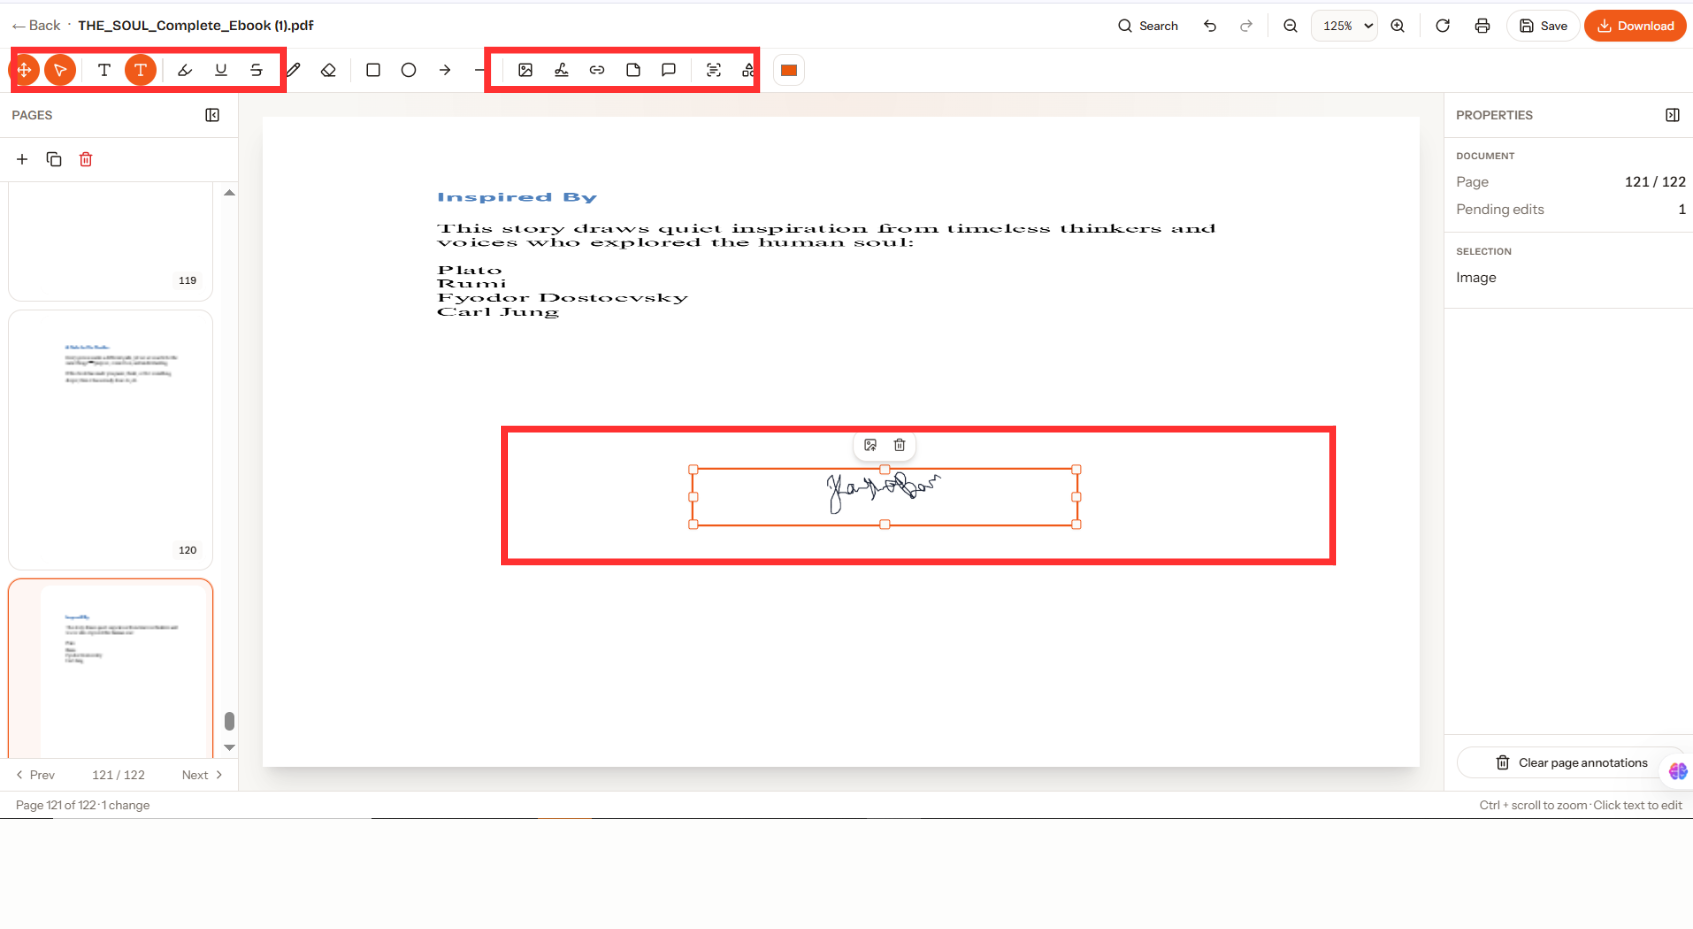Duplicate the current page
Image resolution: width=1693 pixels, height=929 pixels.
point(54,159)
